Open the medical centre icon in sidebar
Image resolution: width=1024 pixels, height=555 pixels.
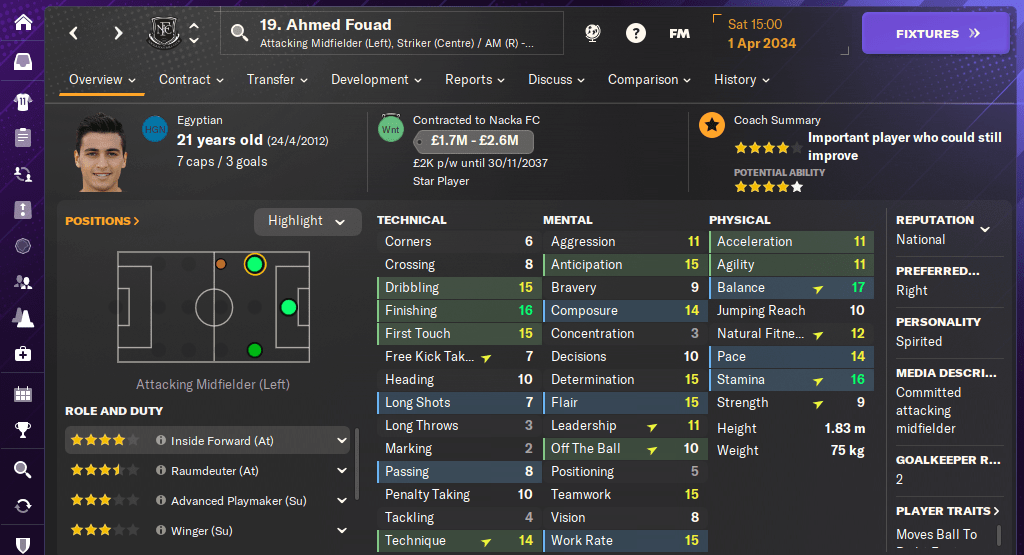coord(23,354)
